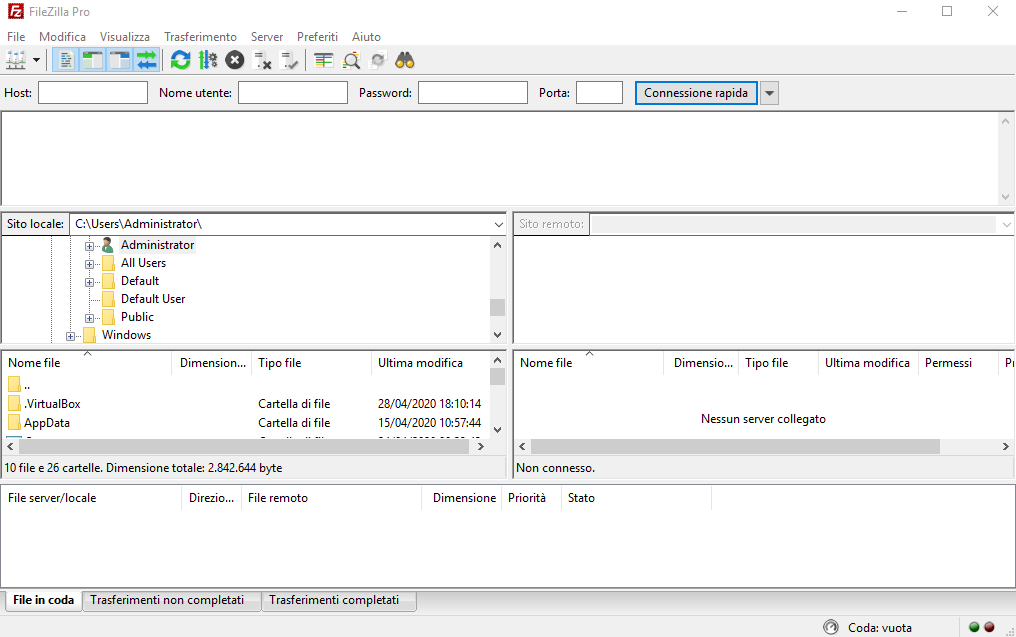Open the Site Manager dropdown arrow
This screenshot has width=1016, height=637.
(36, 60)
